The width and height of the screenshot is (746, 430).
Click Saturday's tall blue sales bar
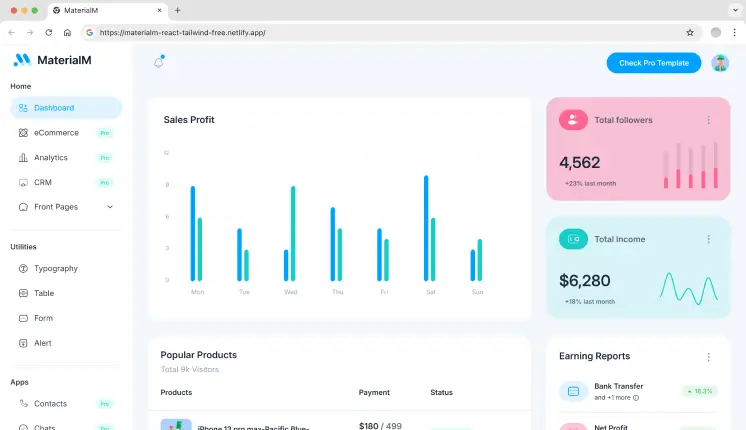(x=426, y=228)
